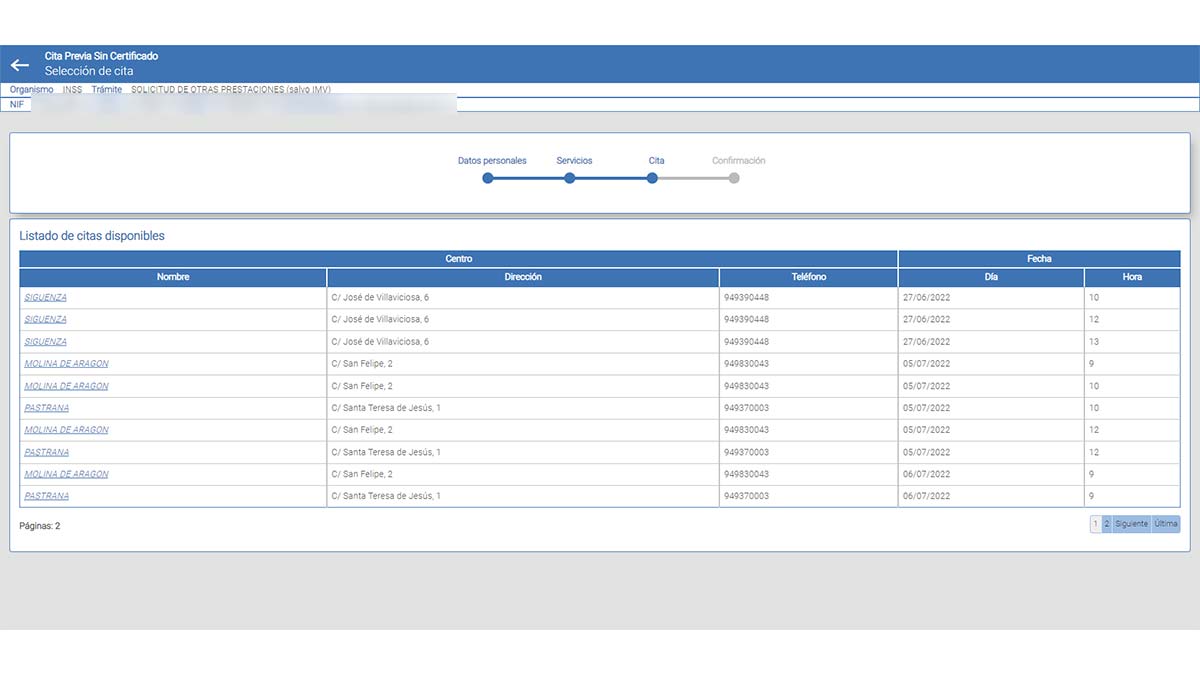Image resolution: width=1200 pixels, height=675 pixels.
Task: Click the Día column header
Action: [x=990, y=277]
